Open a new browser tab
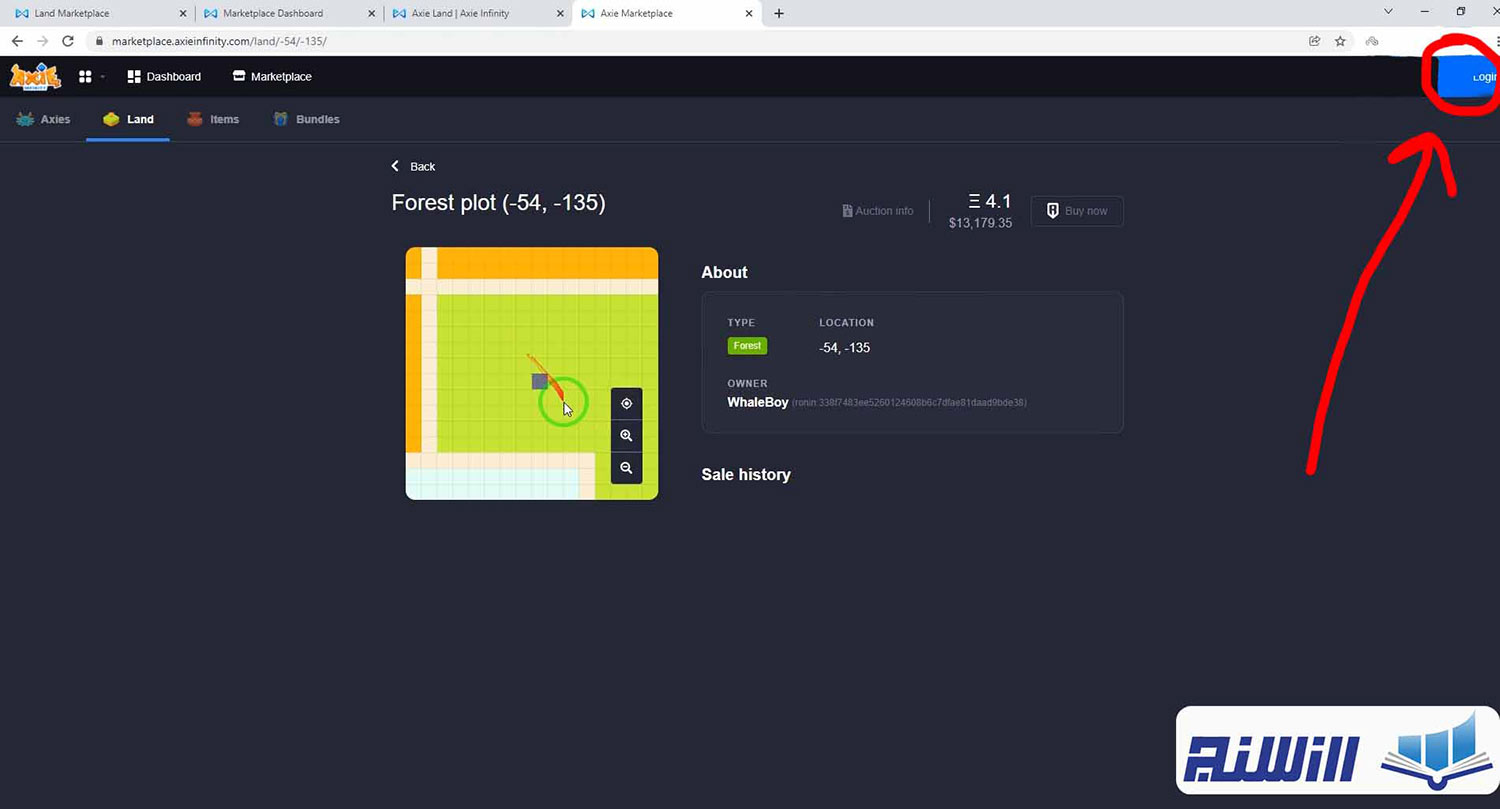The height and width of the screenshot is (809, 1500). pyautogui.click(x=779, y=14)
